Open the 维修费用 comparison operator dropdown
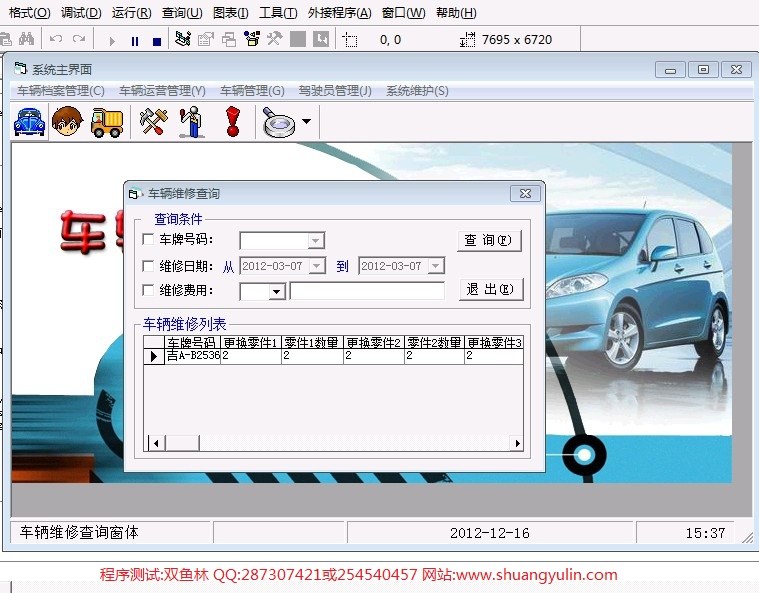 tap(276, 291)
